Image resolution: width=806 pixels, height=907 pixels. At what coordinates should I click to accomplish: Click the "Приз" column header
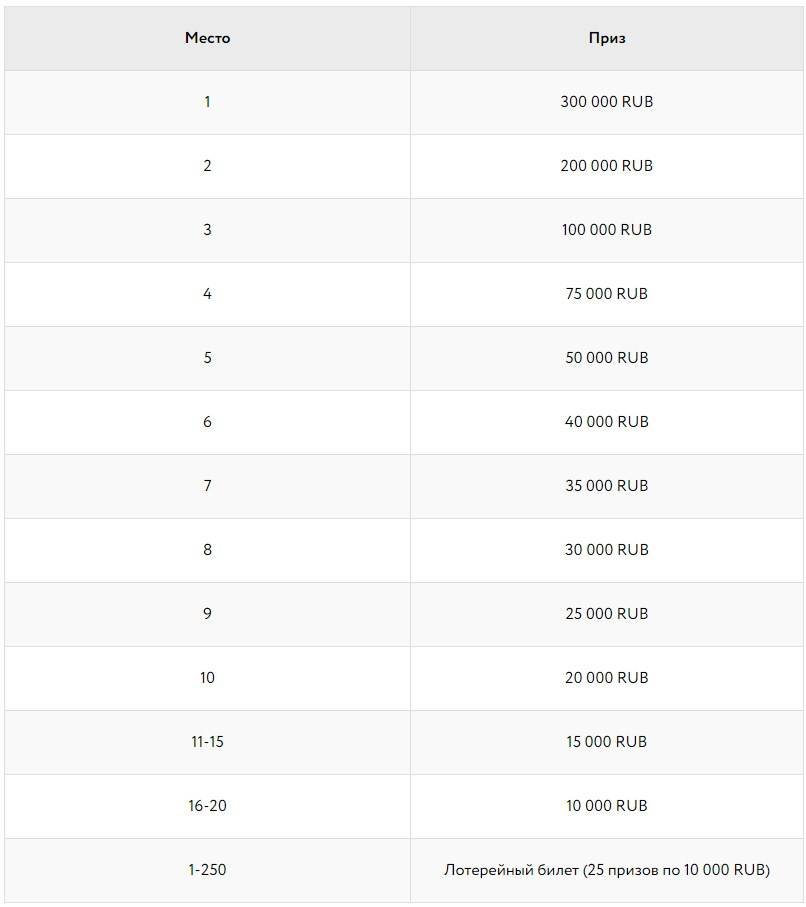607,38
